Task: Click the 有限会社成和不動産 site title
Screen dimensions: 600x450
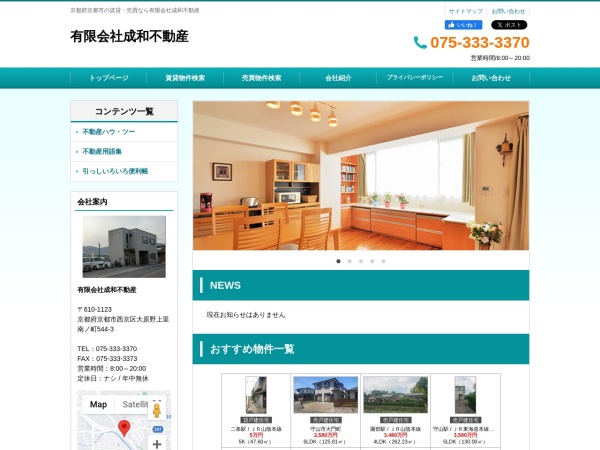Action: [129, 36]
